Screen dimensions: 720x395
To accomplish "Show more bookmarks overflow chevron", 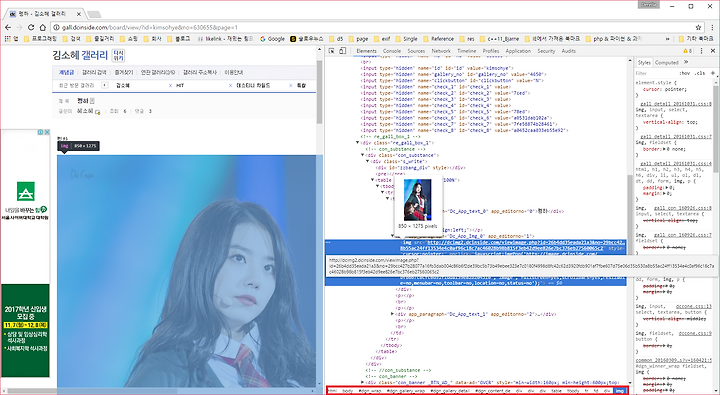I will pyautogui.click(x=667, y=39).
